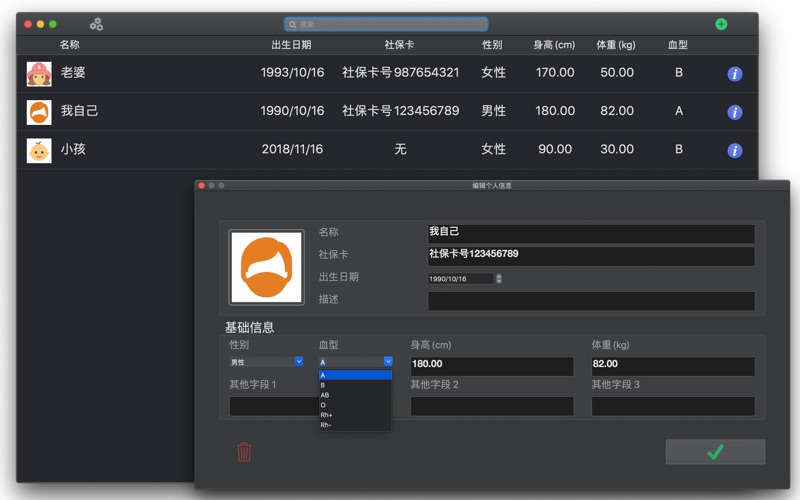Click the 老婆 avatar thumbnail
This screenshot has width=800, height=500.
[x=39, y=73]
